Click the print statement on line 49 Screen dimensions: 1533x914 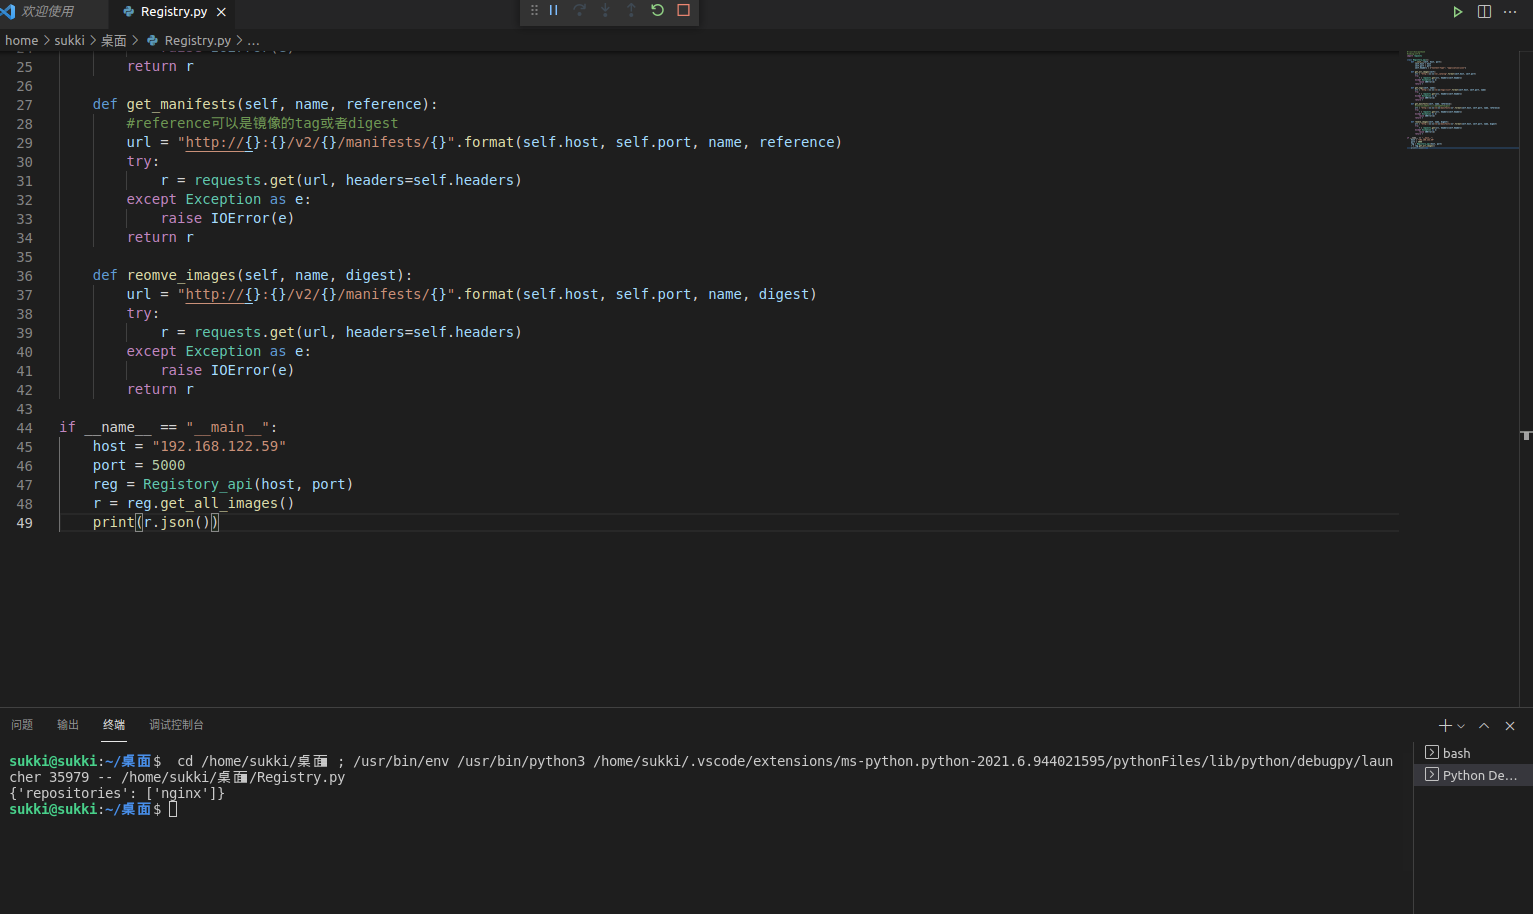point(155,522)
